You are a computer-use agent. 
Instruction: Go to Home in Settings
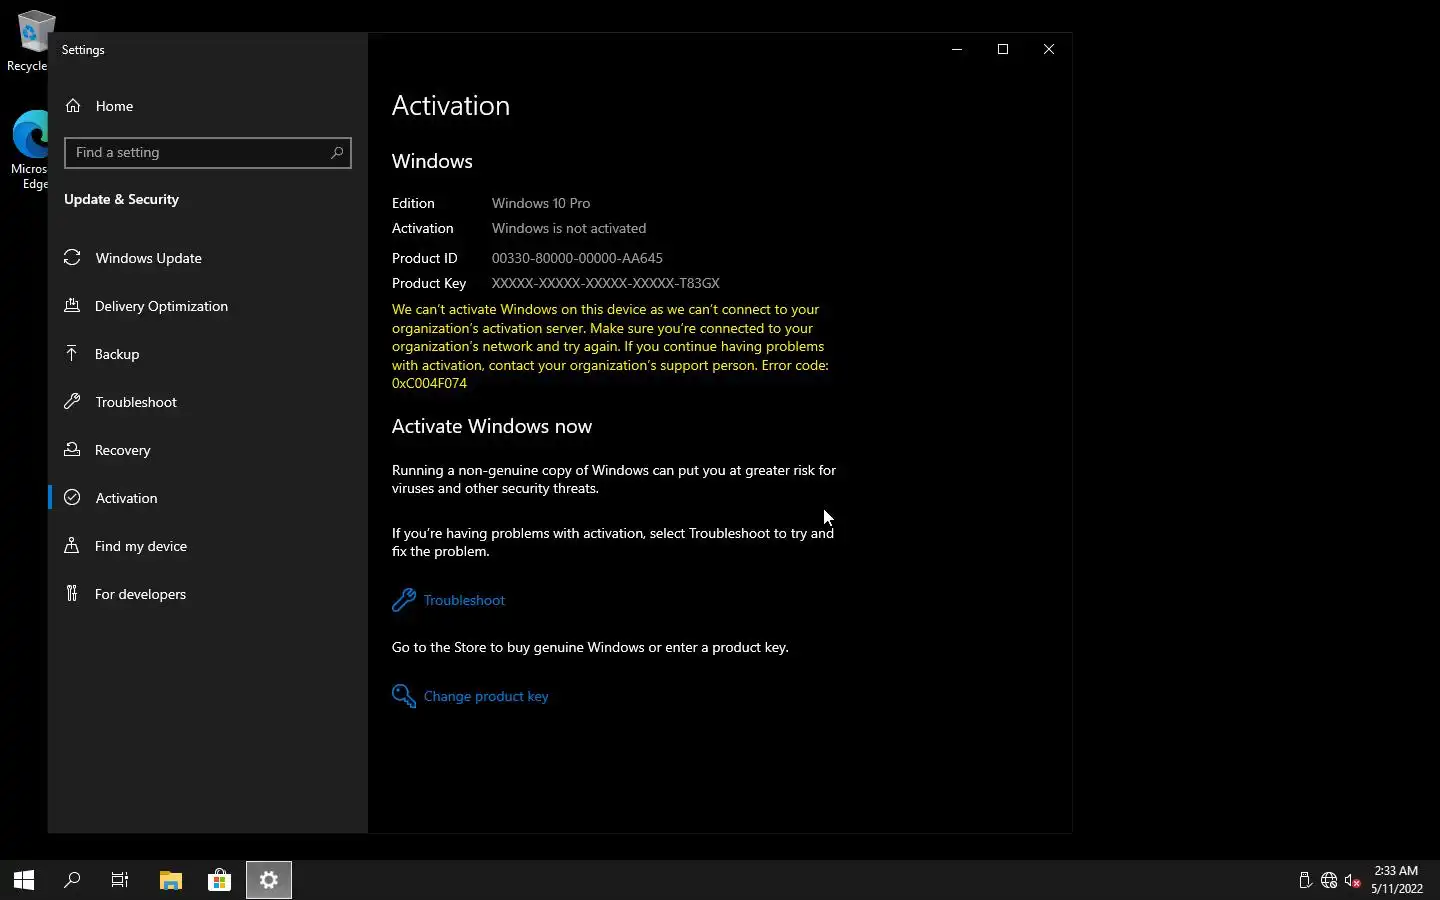tap(208, 105)
